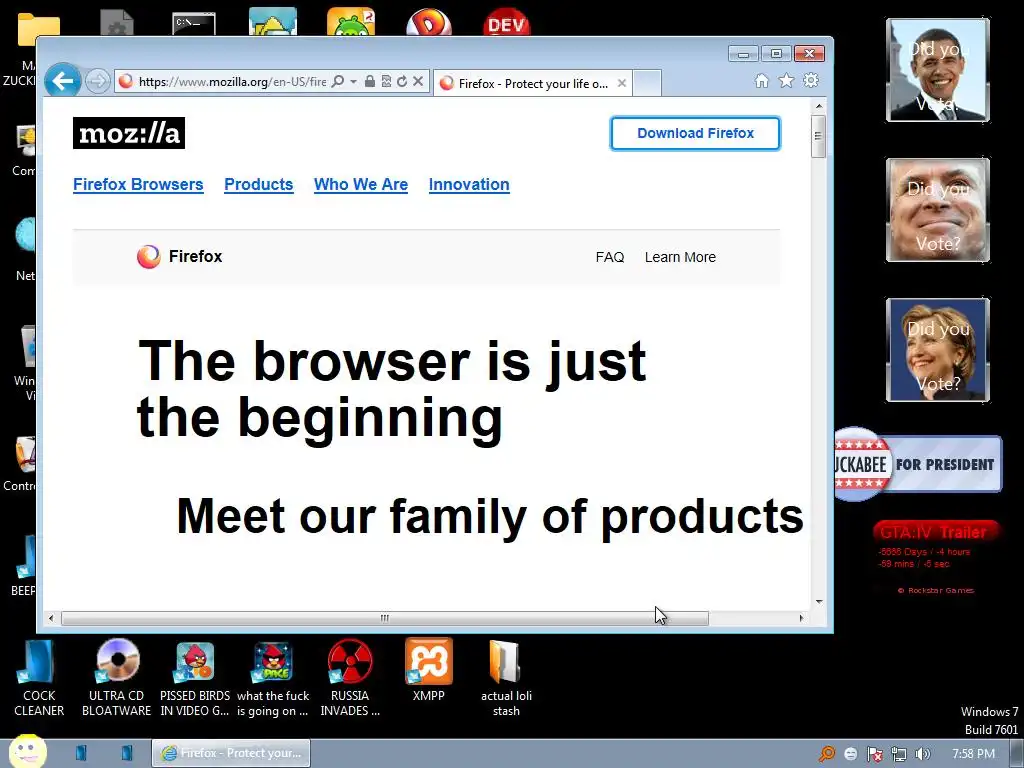
Task: Select the 'Firefox - Protect your life o...' tab
Action: (532, 84)
